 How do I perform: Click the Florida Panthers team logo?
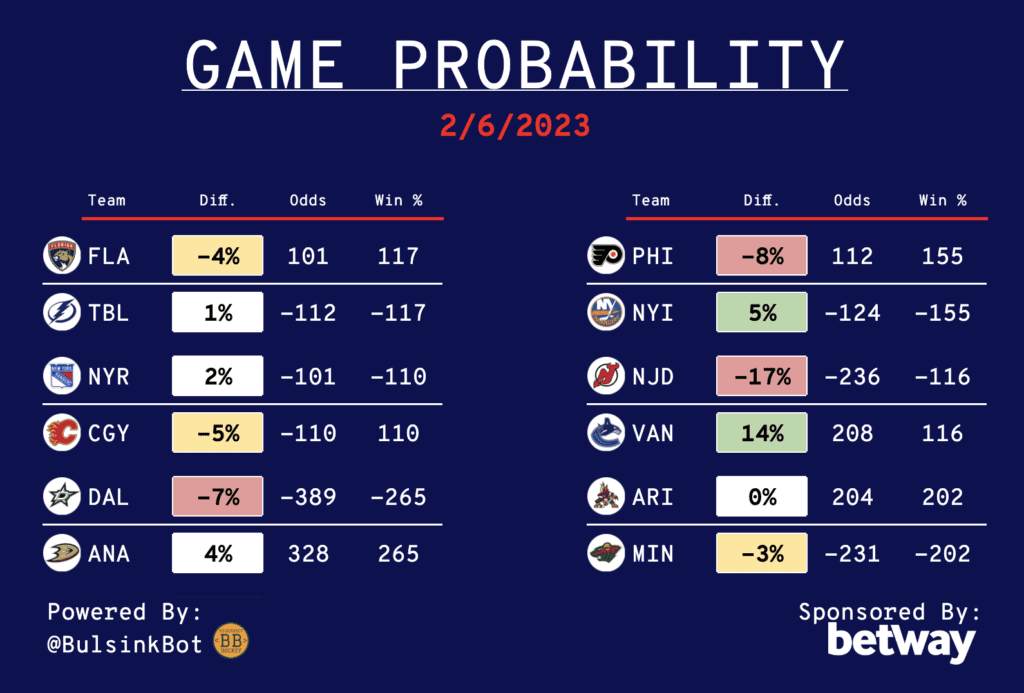pos(61,256)
